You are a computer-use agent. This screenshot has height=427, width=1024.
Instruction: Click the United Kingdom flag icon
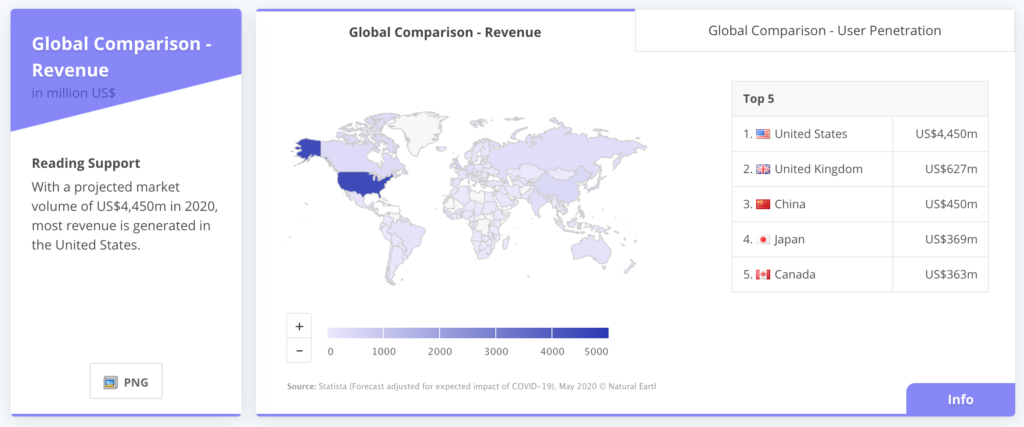tap(763, 169)
